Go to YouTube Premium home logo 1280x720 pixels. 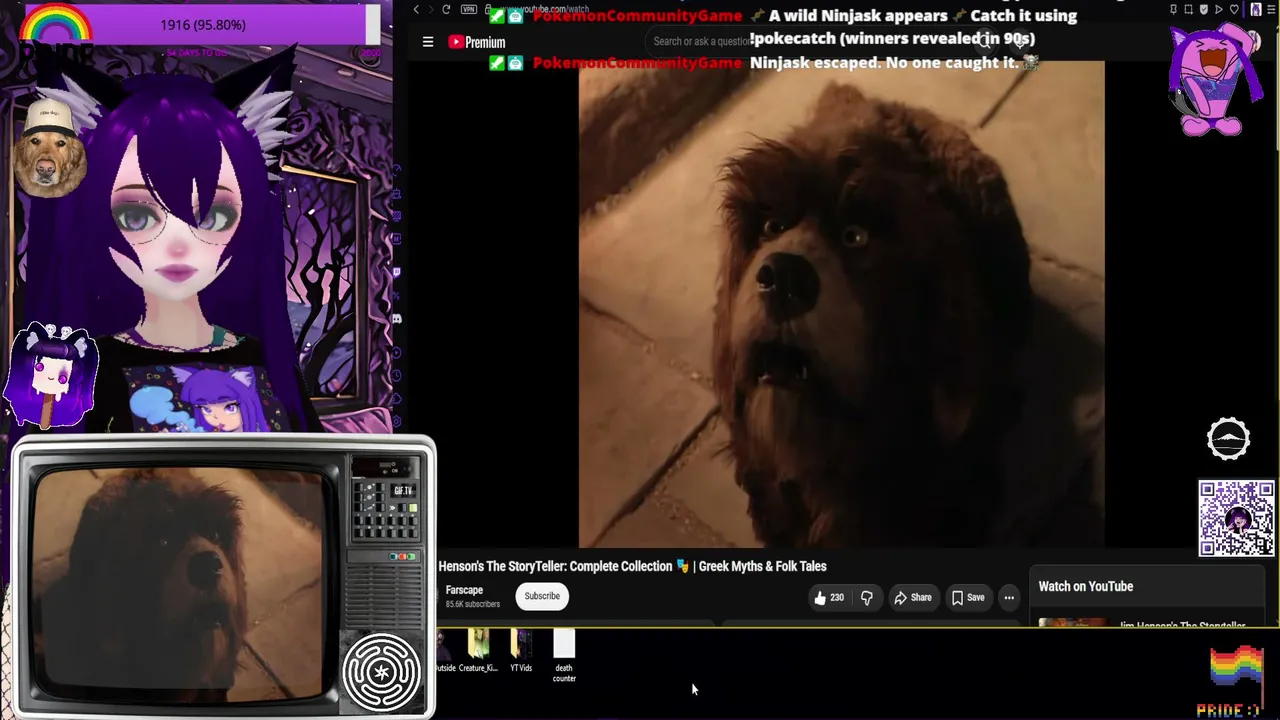coord(477,42)
